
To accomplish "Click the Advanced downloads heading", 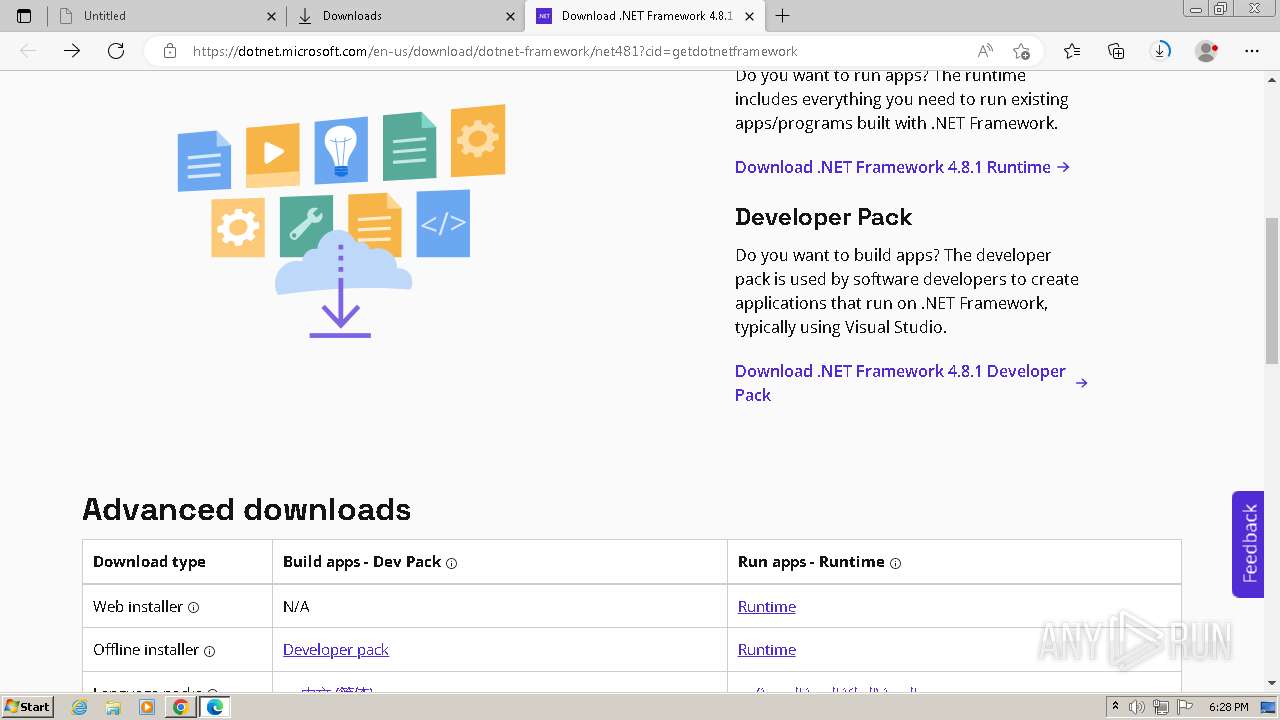I will click(246, 509).
